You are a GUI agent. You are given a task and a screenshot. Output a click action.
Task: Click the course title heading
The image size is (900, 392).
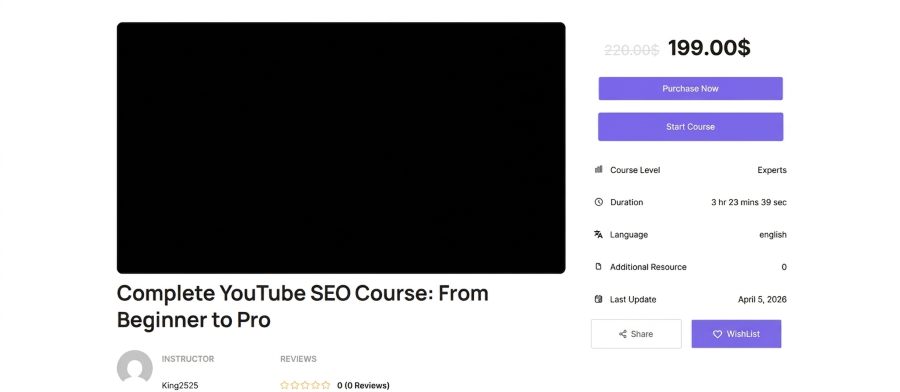[302, 306]
